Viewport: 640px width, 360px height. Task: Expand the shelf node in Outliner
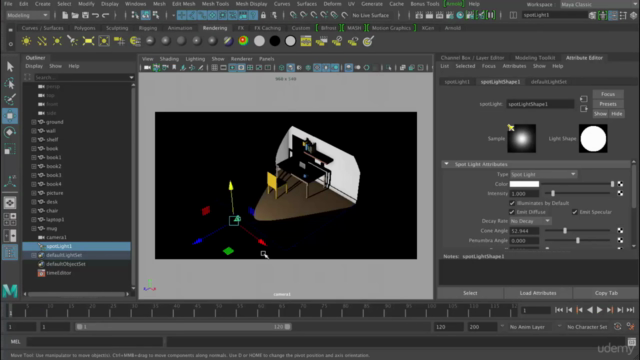click(34, 140)
